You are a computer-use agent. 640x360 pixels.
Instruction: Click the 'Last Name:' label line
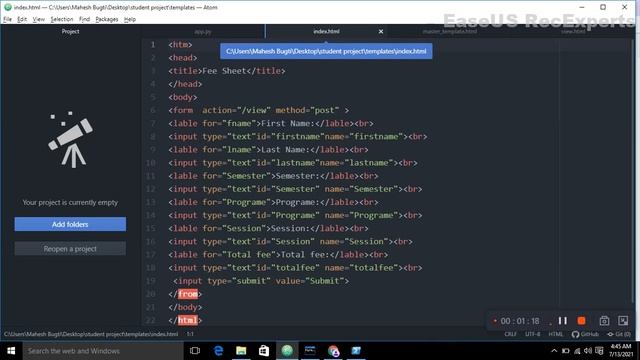[x=268, y=149]
